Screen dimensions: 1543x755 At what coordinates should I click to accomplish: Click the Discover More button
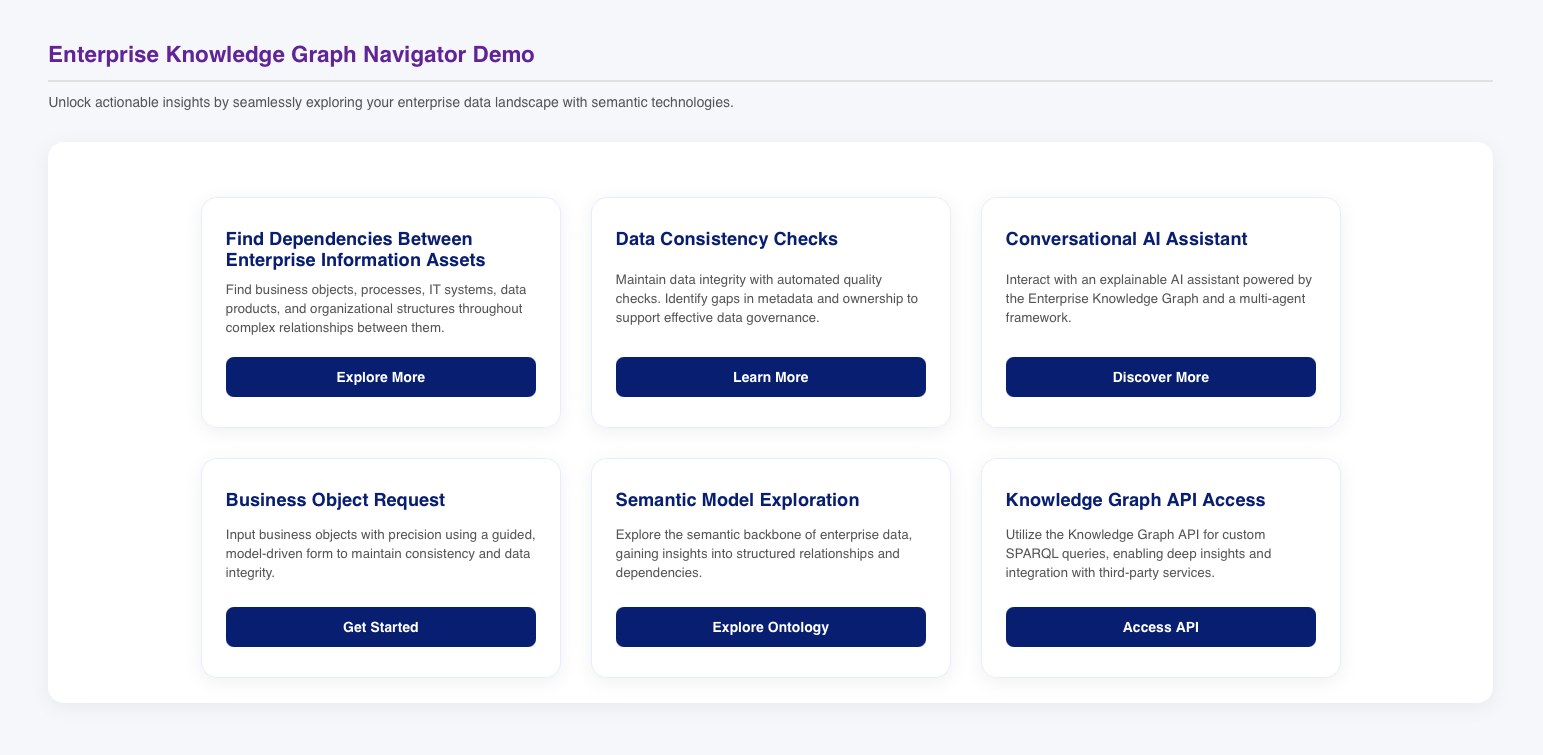pyautogui.click(x=1160, y=377)
